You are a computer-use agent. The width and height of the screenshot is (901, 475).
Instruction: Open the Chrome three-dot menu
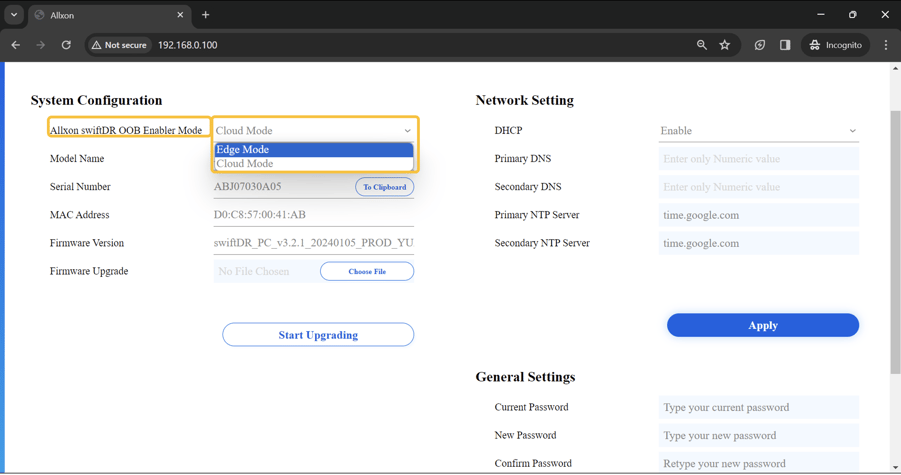[x=885, y=45]
